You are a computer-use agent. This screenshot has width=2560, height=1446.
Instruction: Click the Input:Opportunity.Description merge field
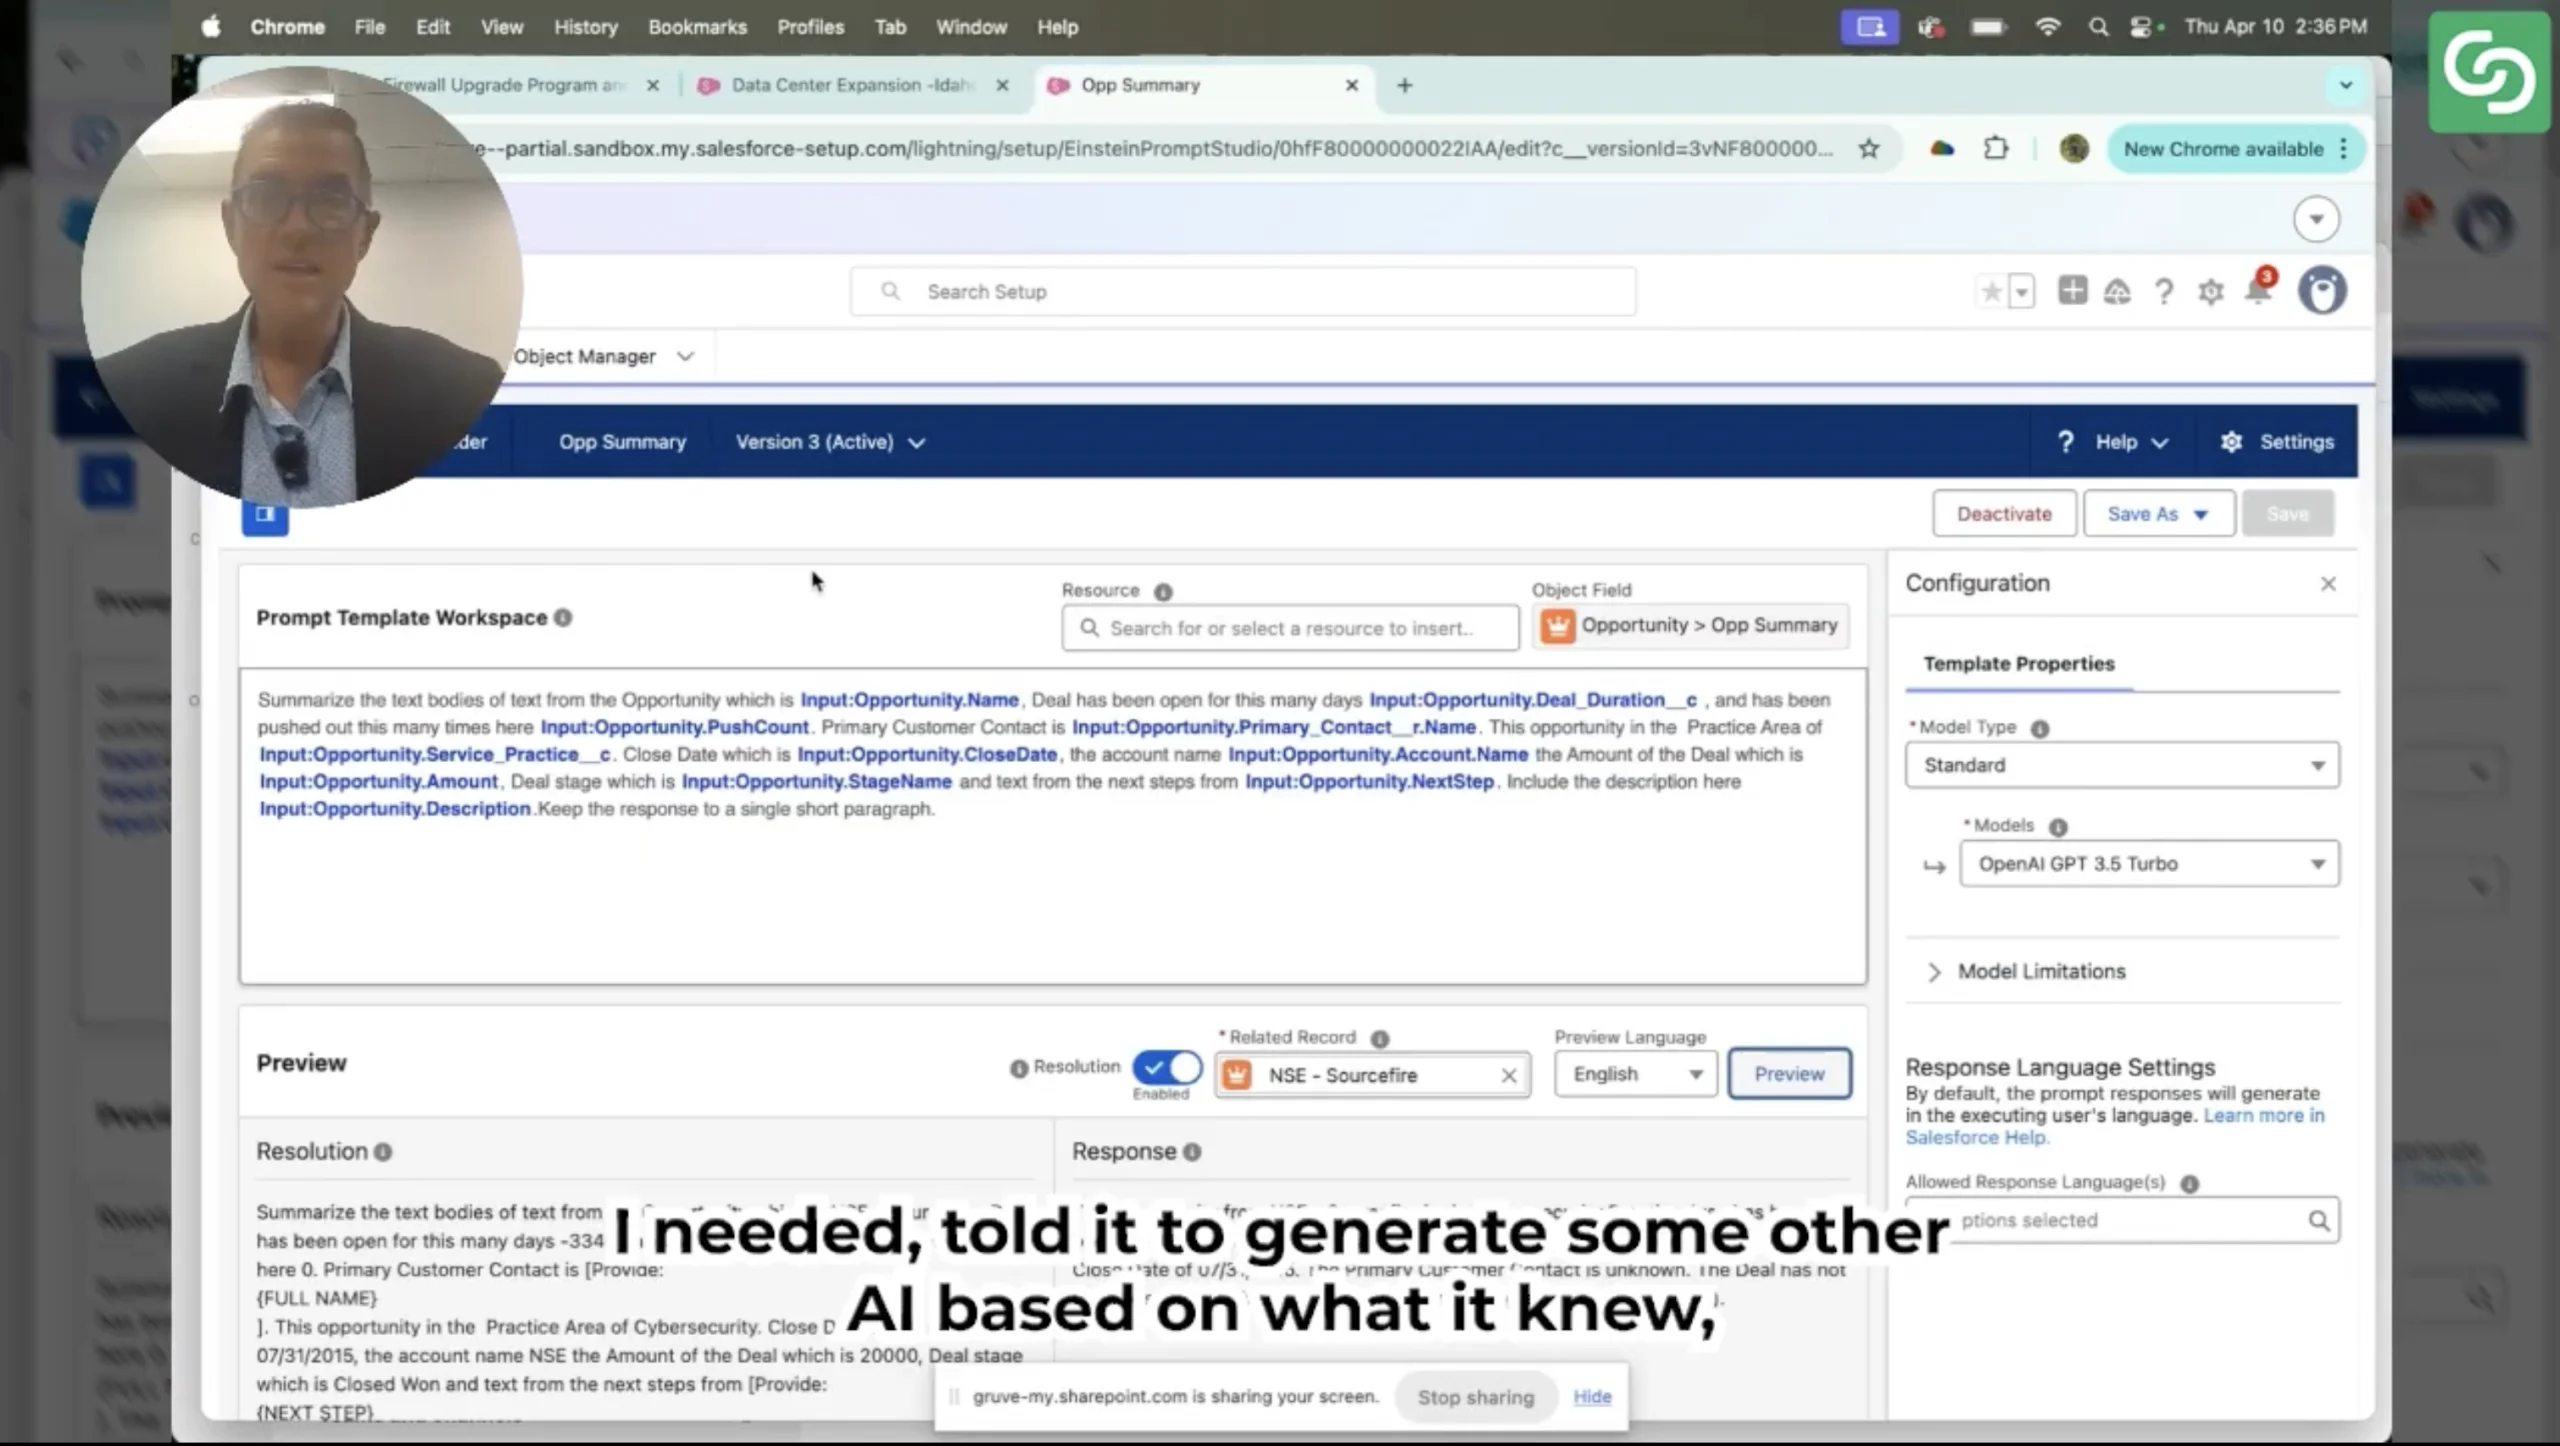tap(395, 809)
